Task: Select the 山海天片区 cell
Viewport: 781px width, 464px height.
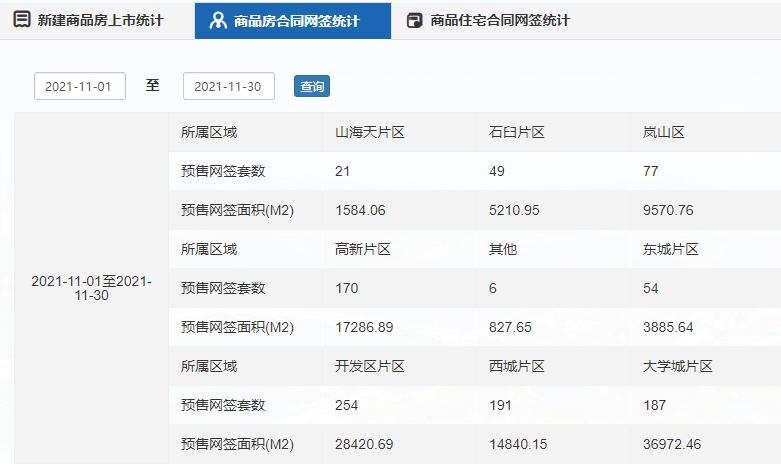Action: click(x=399, y=132)
